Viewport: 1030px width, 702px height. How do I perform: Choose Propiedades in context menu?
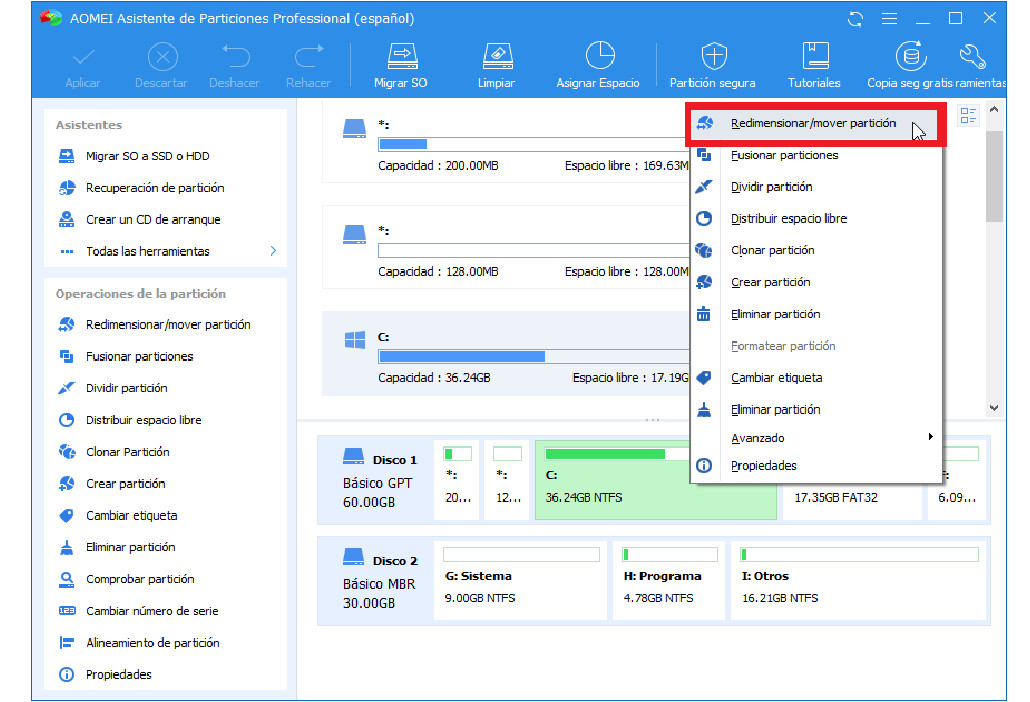[x=816, y=466]
